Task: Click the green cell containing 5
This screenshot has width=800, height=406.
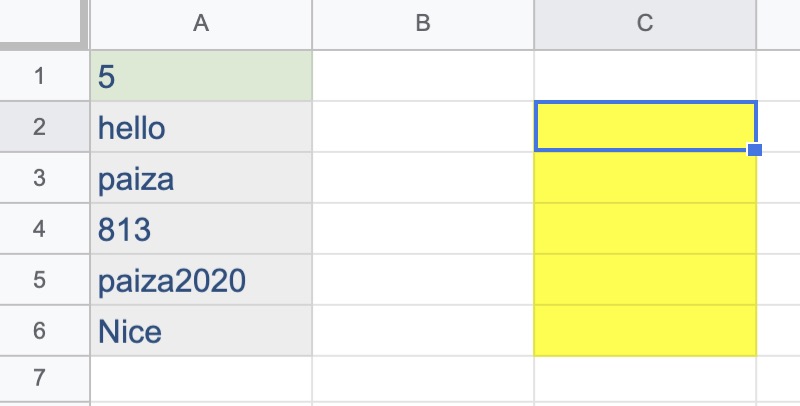Action: [x=201, y=76]
